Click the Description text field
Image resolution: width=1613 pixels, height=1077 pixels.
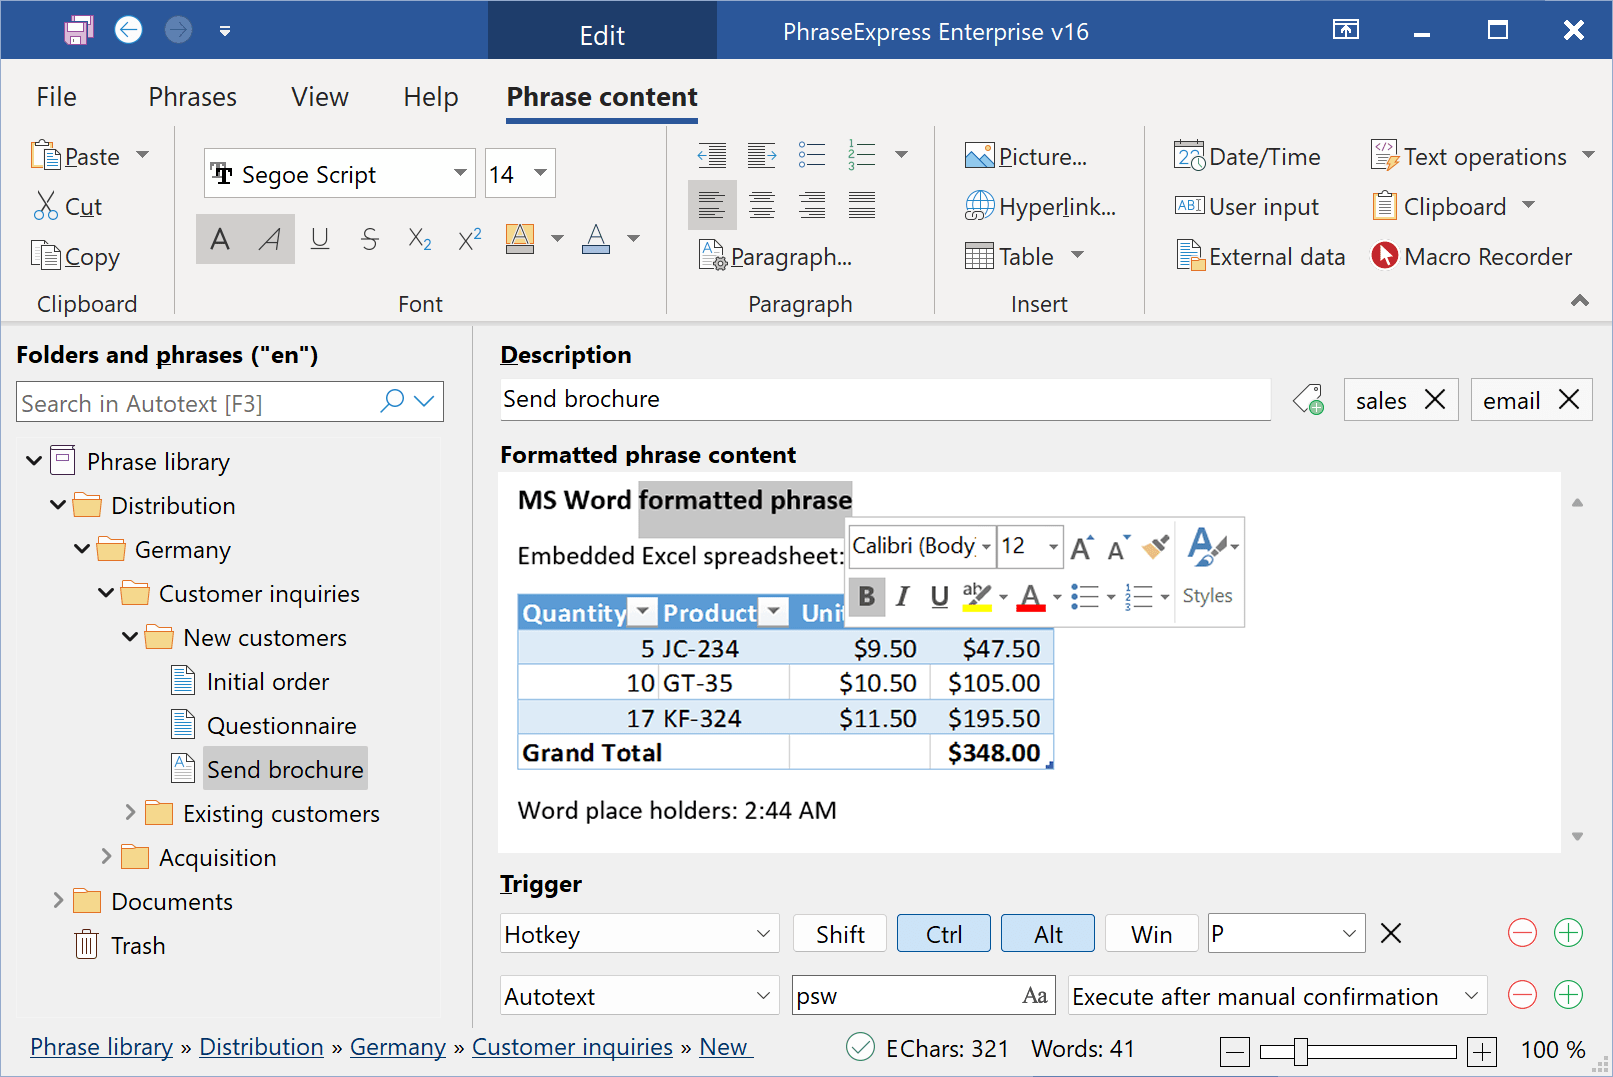coord(885,399)
